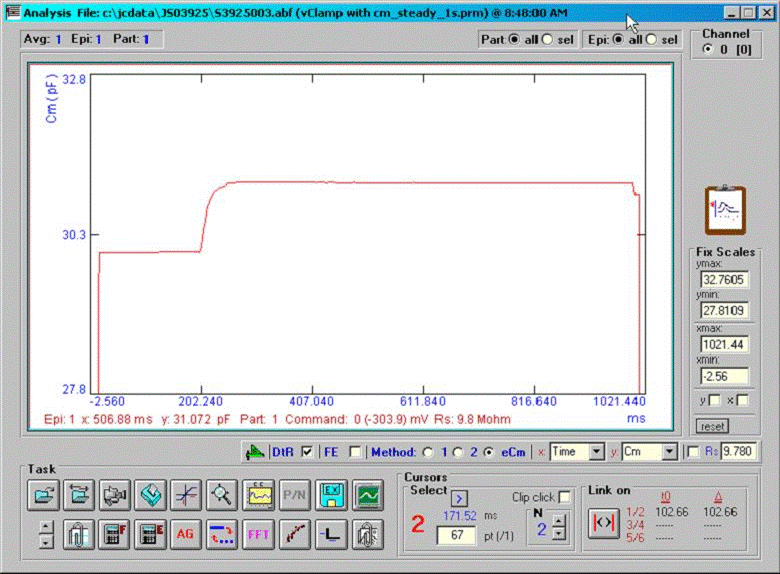This screenshot has width=780, height=574.
Task: Toggle the fix x scale checkbox
Action: pyautogui.click(x=742, y=400)
